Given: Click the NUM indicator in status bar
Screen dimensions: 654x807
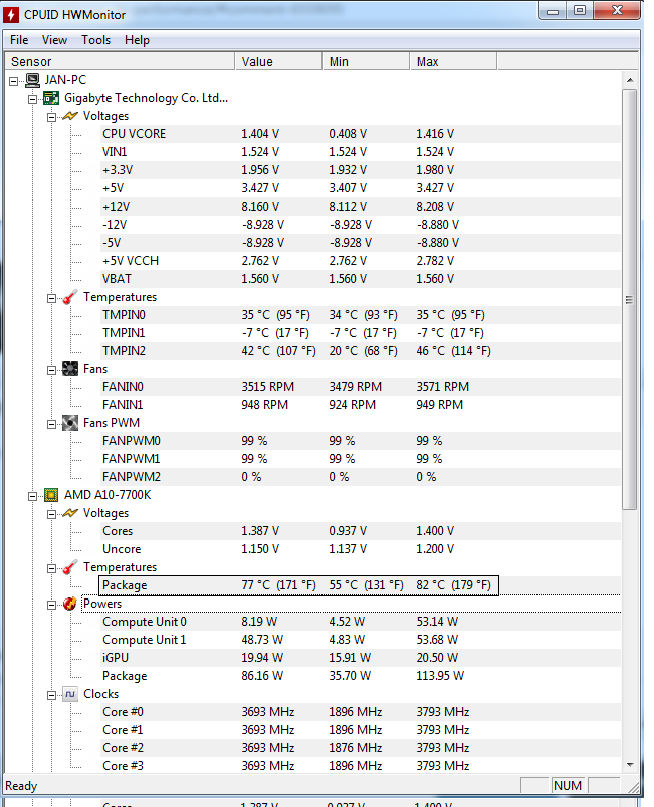Looking at the screenshot, I should 568,785.
